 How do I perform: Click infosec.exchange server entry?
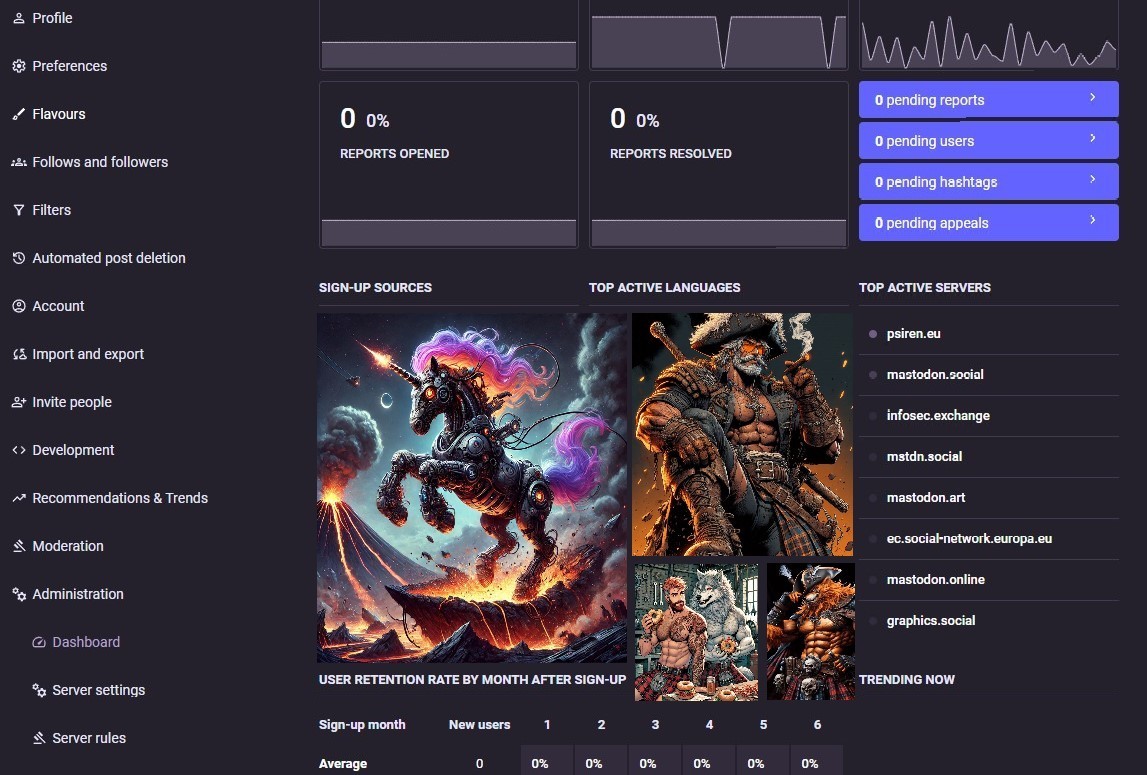(938, 416)
